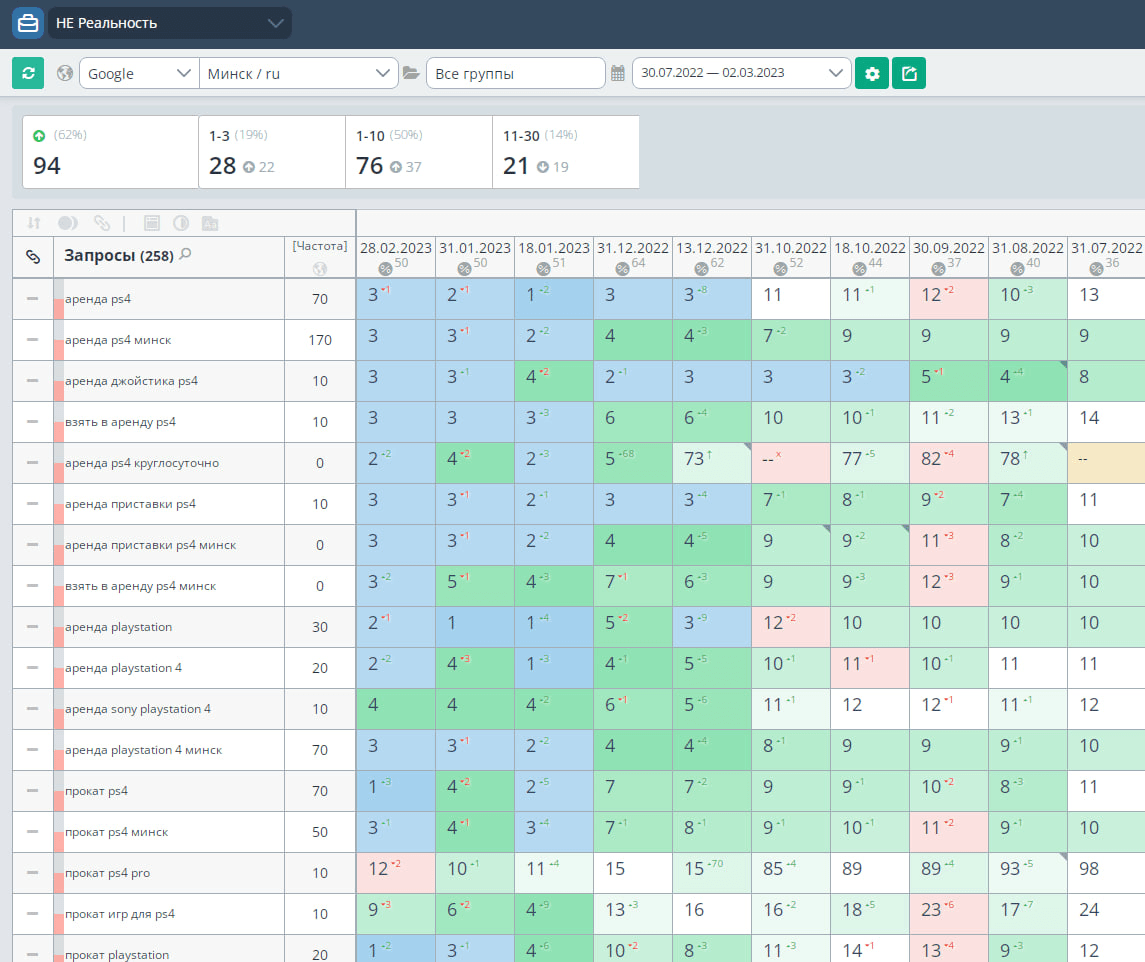Open the date range 30.07.2022 — 02.03.2023 dropdown

click(741, 73)
